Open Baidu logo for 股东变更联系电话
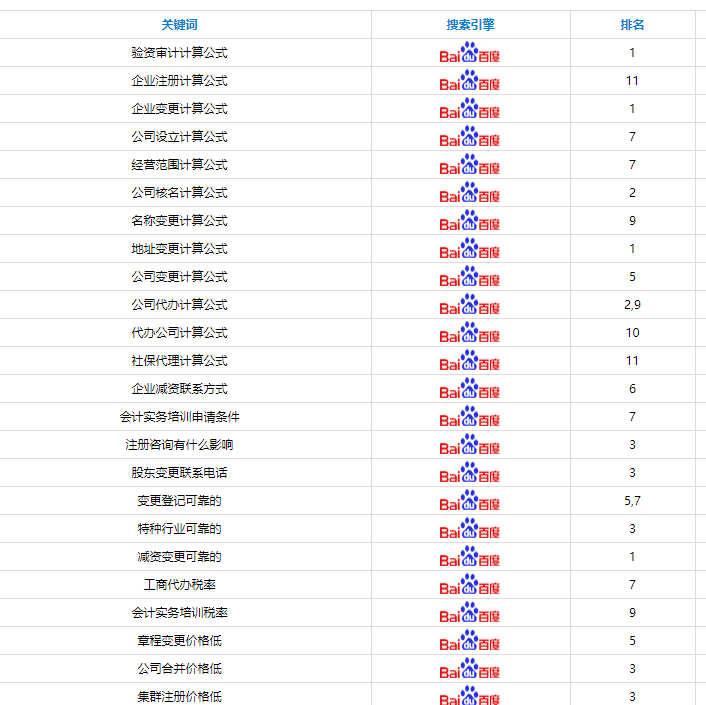706x705 pixels. tap(470, 472)
